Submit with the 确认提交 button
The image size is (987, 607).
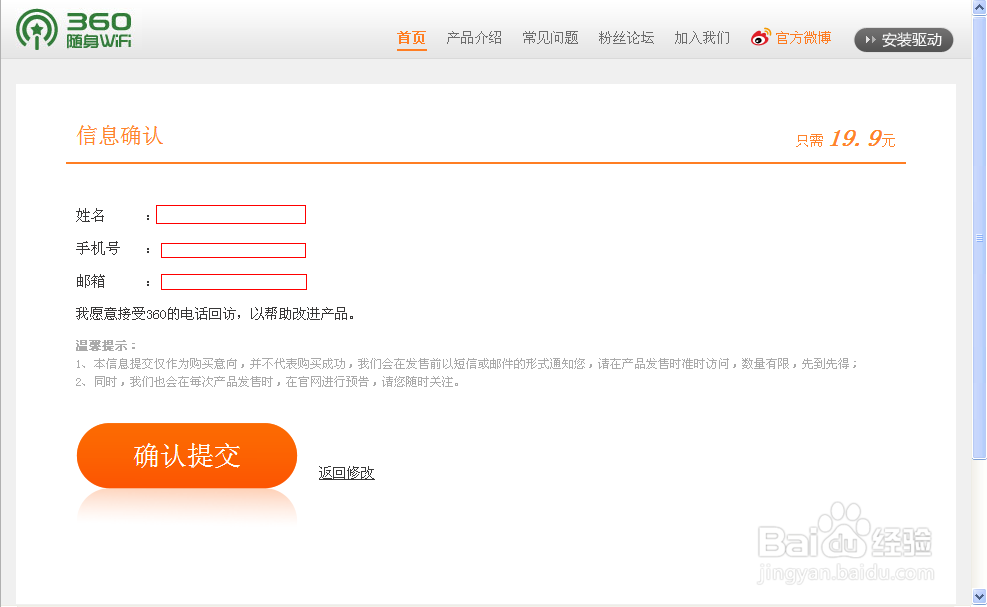[x=187, y=455]
